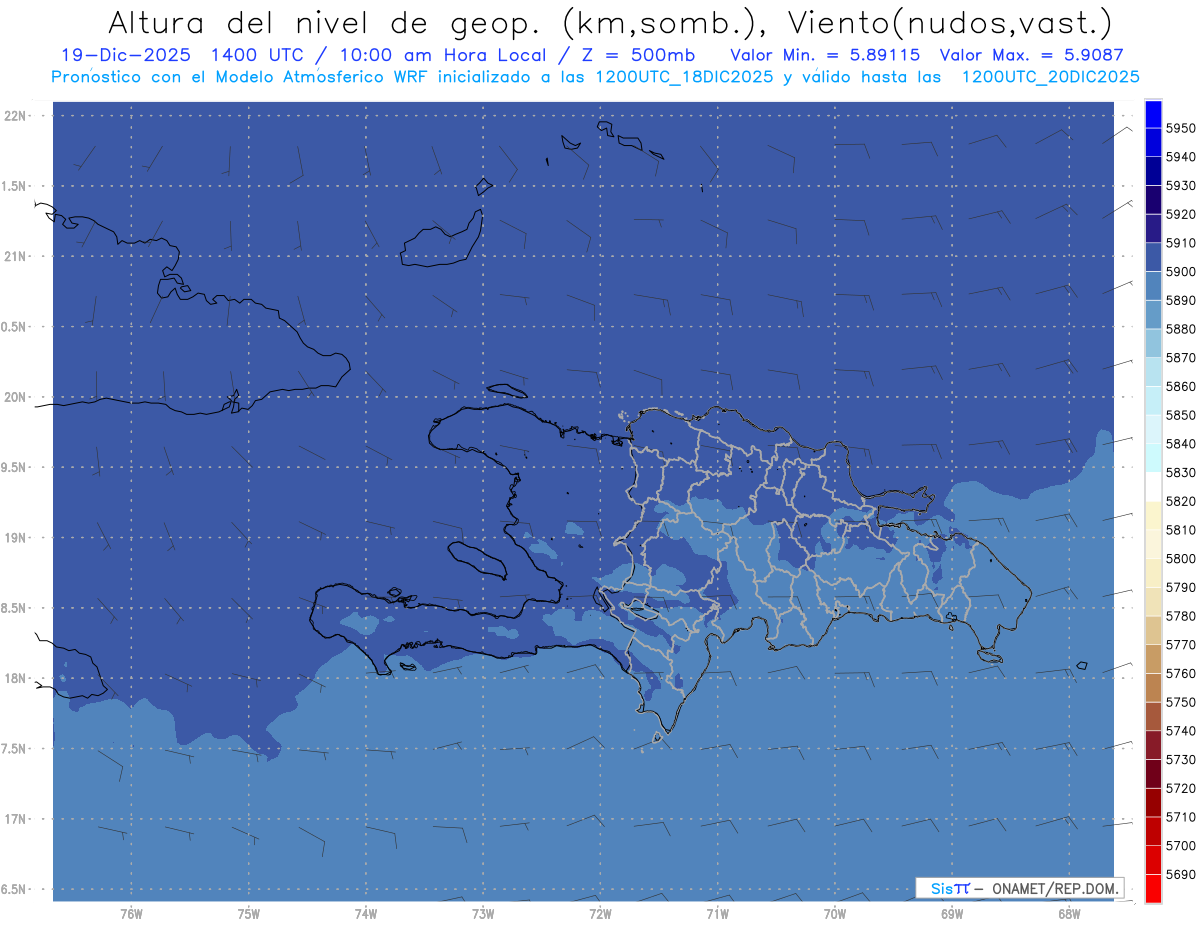Click the '5900' colorbar label
The image size is (1200, 927).
coord(1181,271)
